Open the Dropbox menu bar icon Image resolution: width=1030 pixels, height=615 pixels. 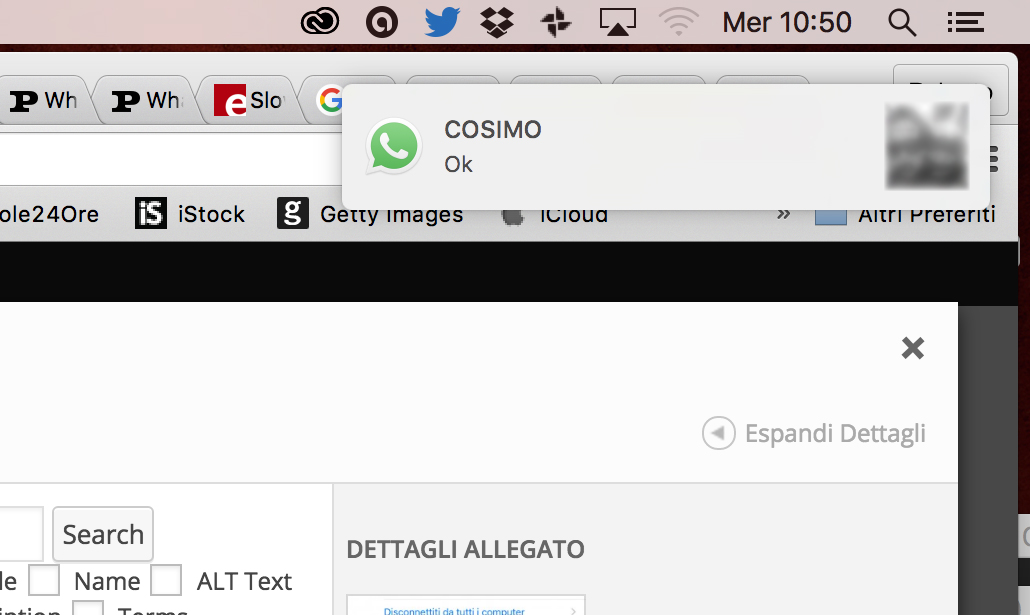pyautogui.click(x=497, y=22)
